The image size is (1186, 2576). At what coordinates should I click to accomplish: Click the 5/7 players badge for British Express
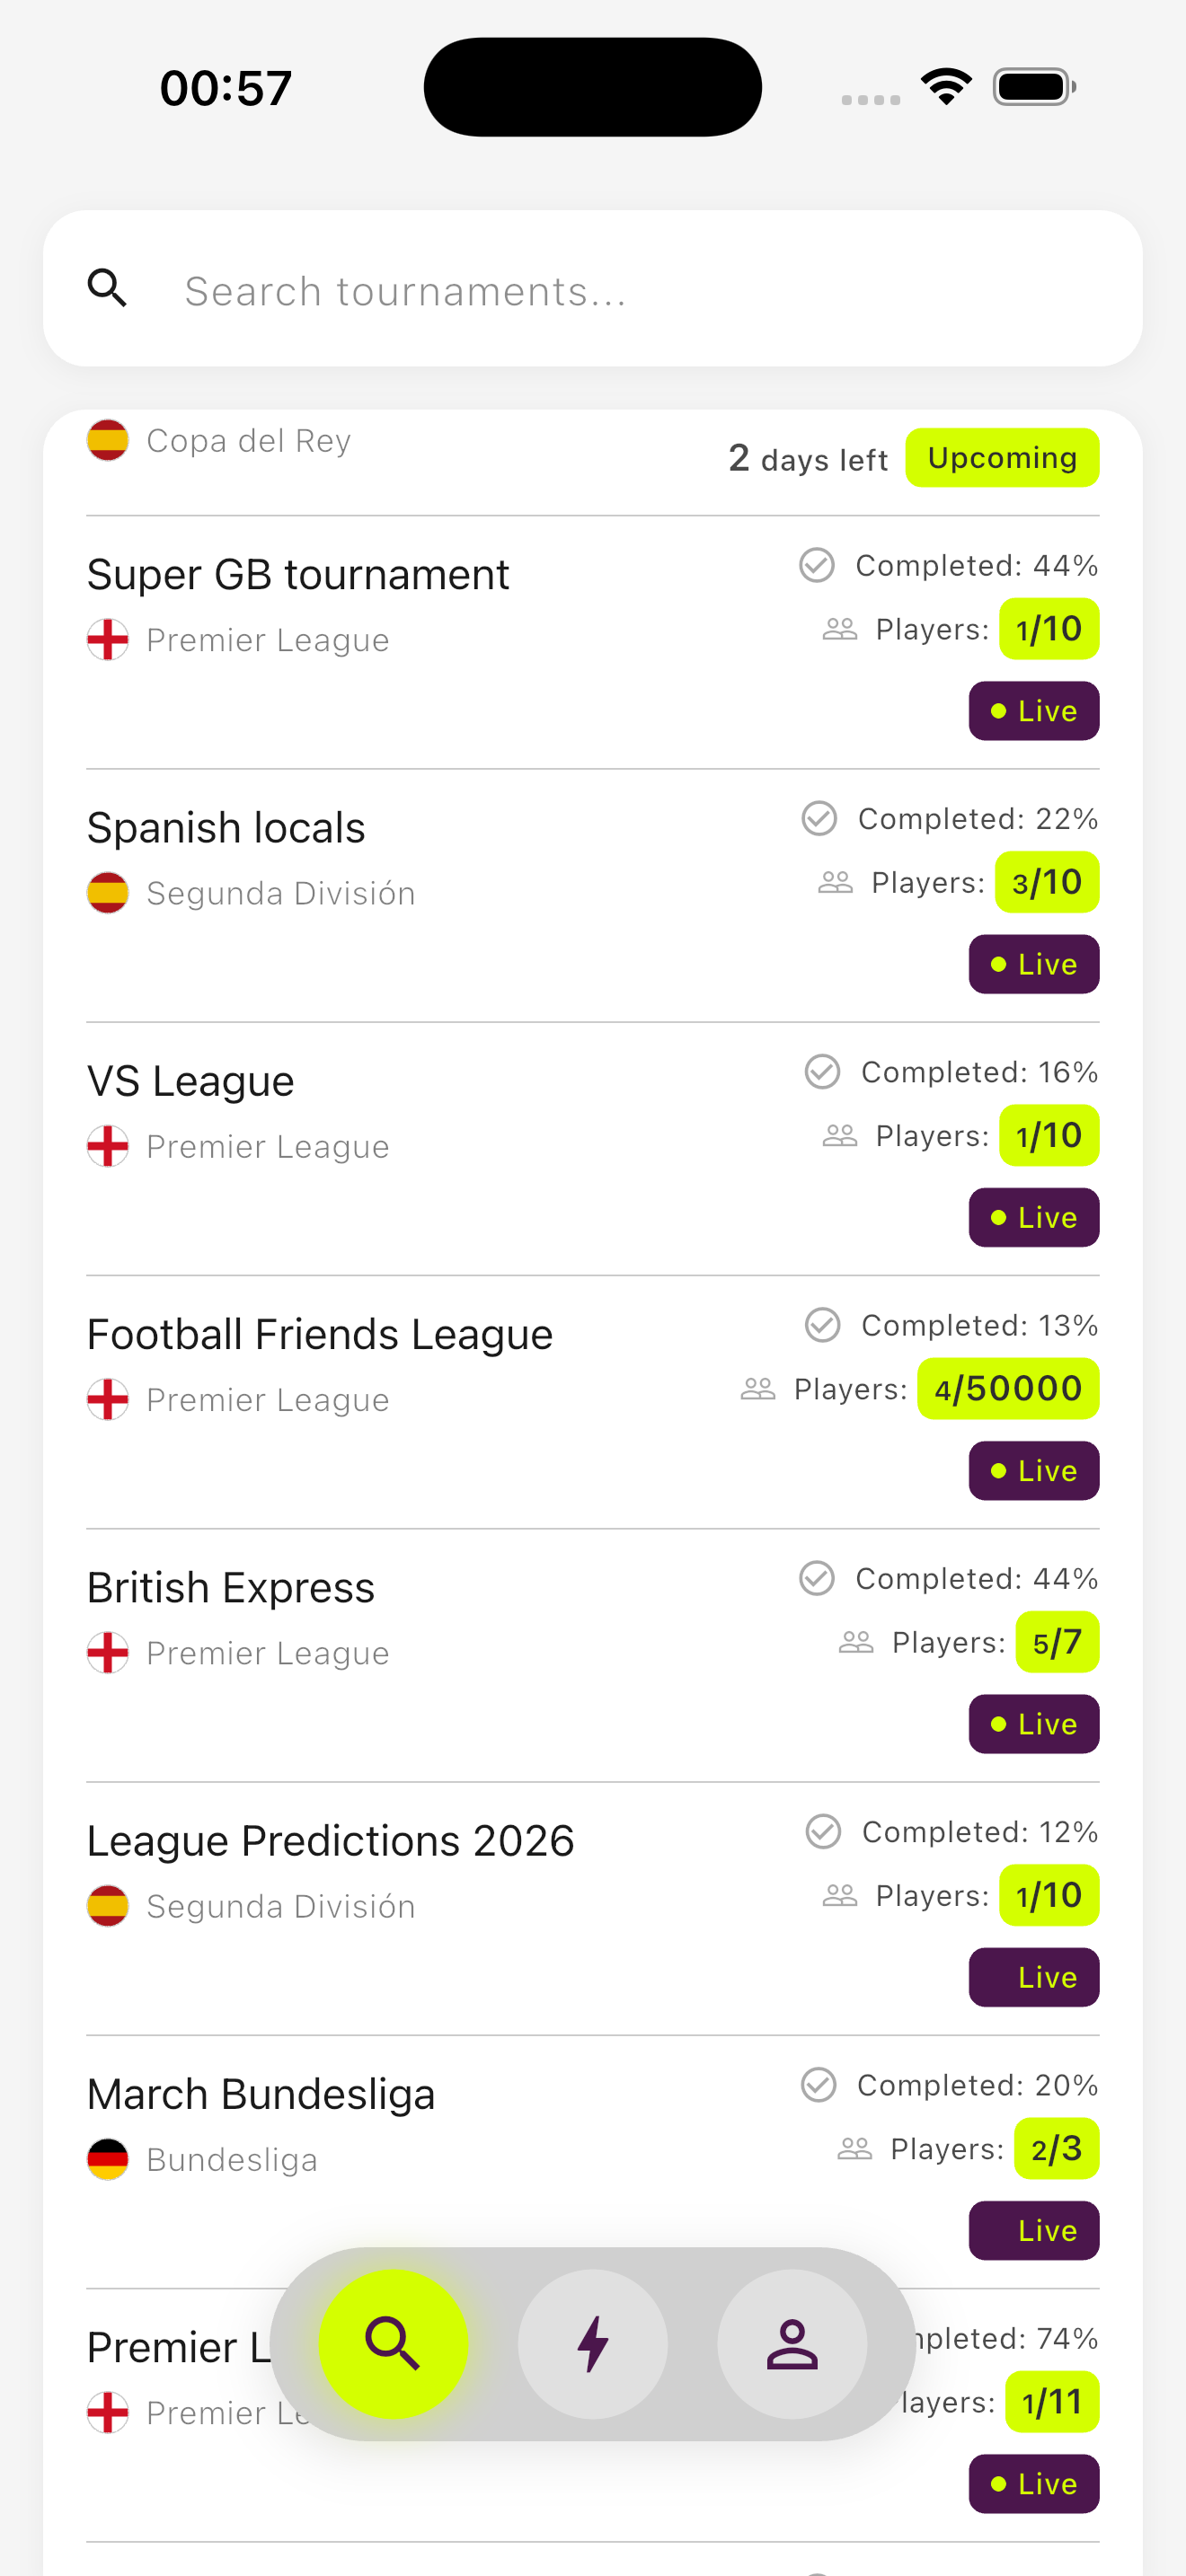click(1057, 1642)
